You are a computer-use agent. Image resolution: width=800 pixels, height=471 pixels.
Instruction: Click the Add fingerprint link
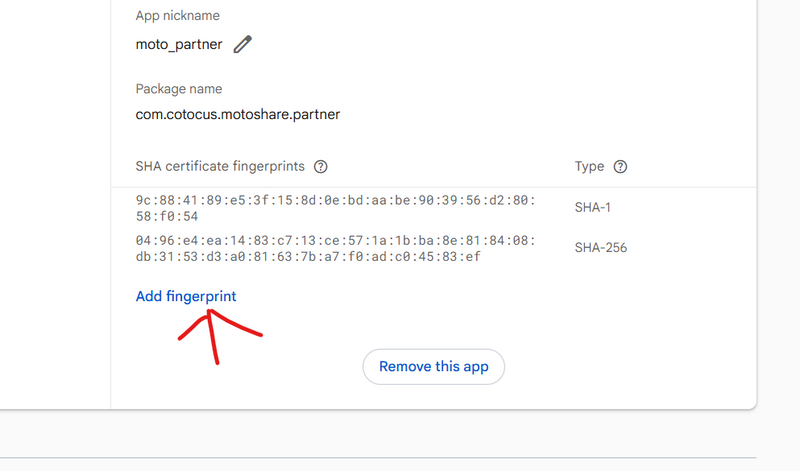pyautogui.click(x=186, y=296)
